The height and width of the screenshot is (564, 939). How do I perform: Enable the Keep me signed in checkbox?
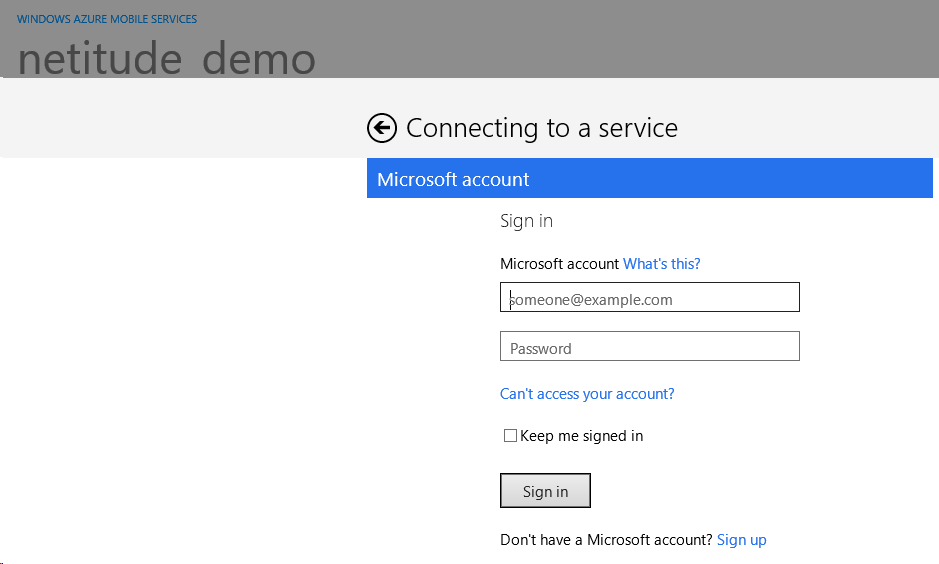(510, 436)
